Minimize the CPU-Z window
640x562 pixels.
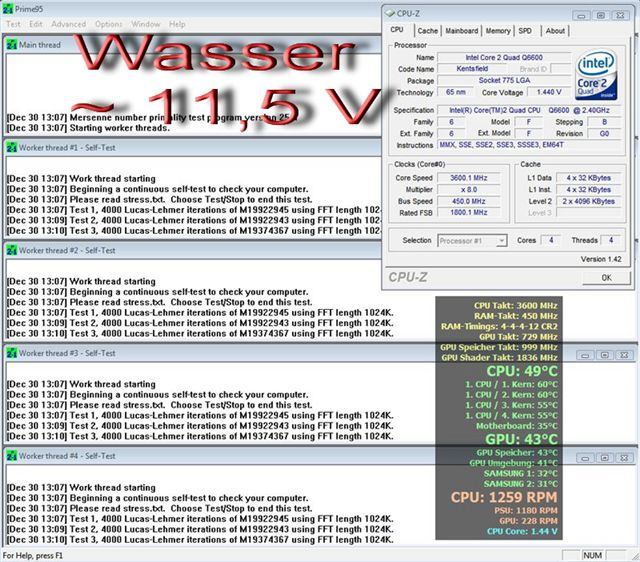[x=581, y=16]
